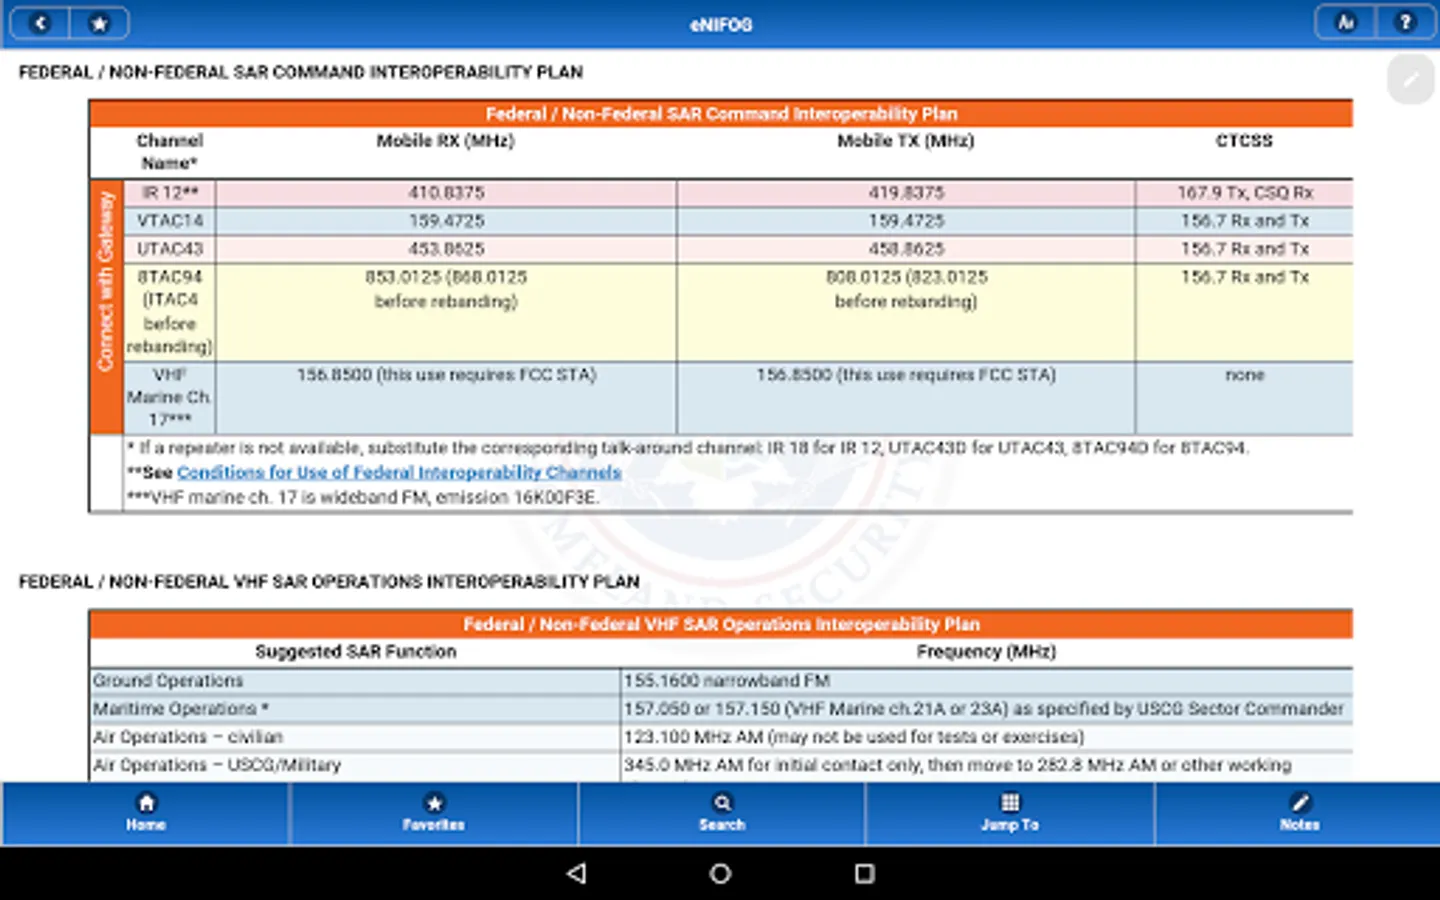This screenshot has height=900, width=1440.
Task: Click the Mobile RX (MHz) column header
Action: click(x=446, y=141)
